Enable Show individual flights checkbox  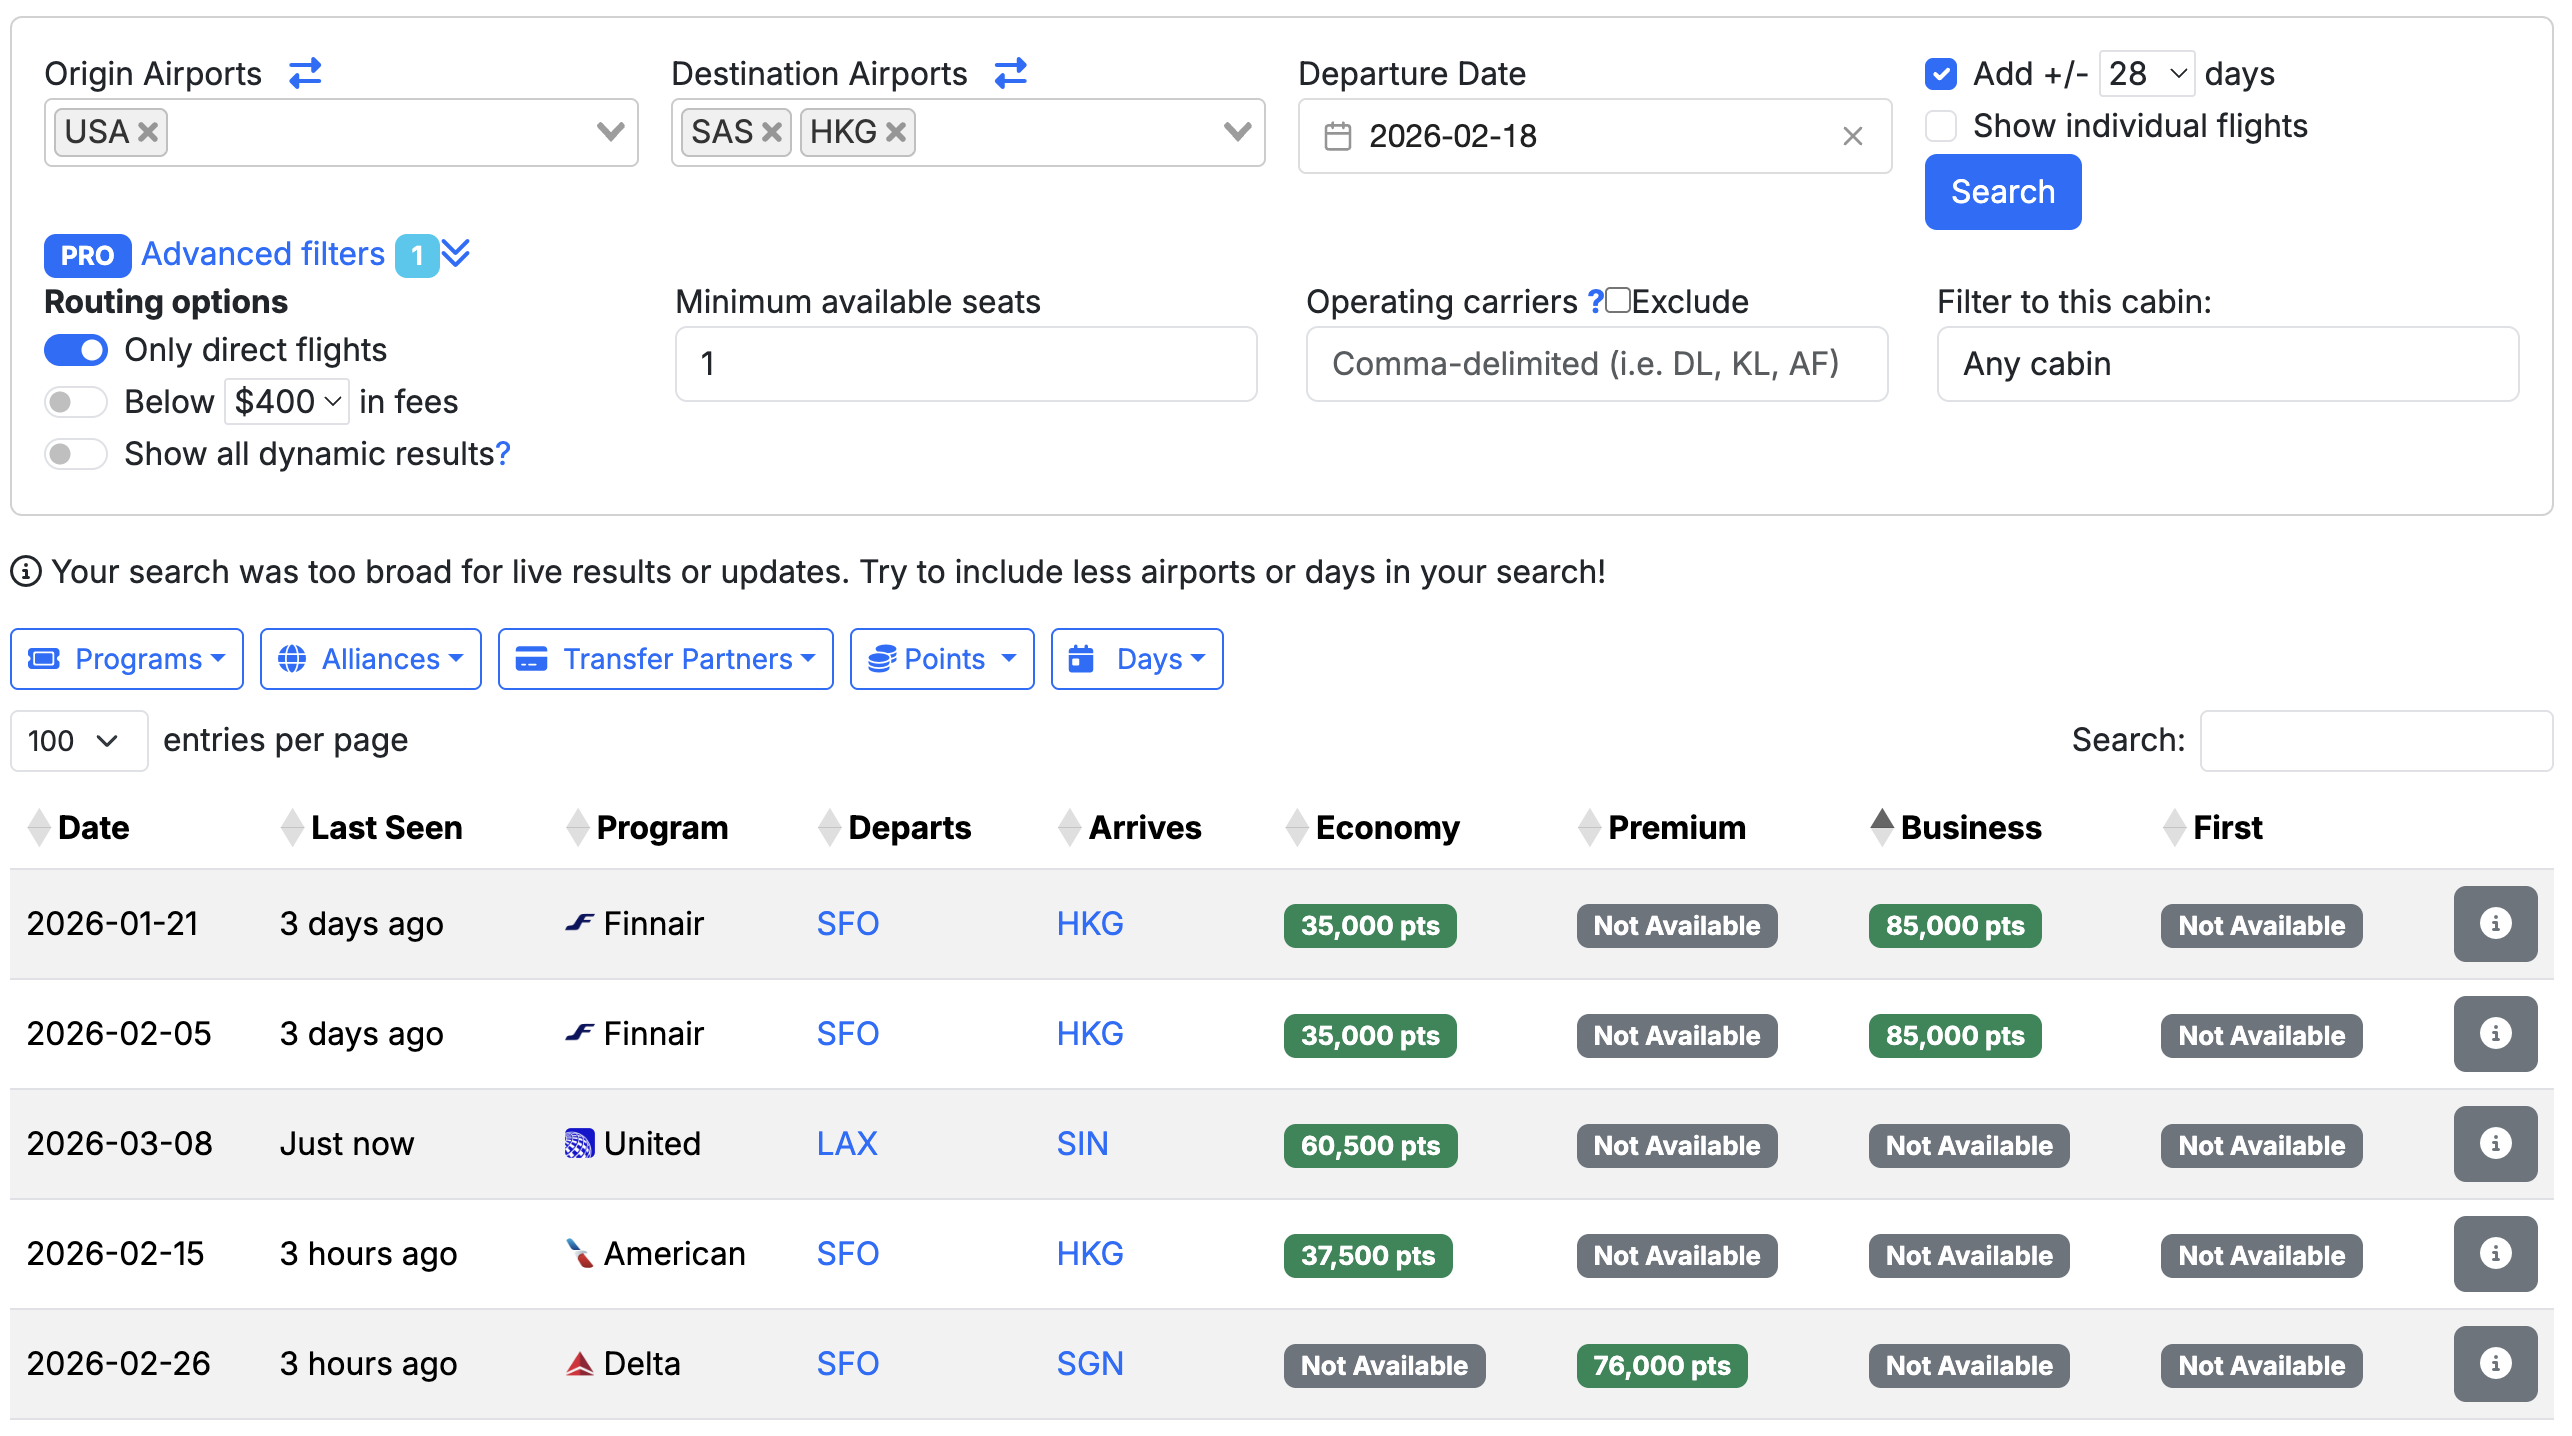coord(1941,126)
